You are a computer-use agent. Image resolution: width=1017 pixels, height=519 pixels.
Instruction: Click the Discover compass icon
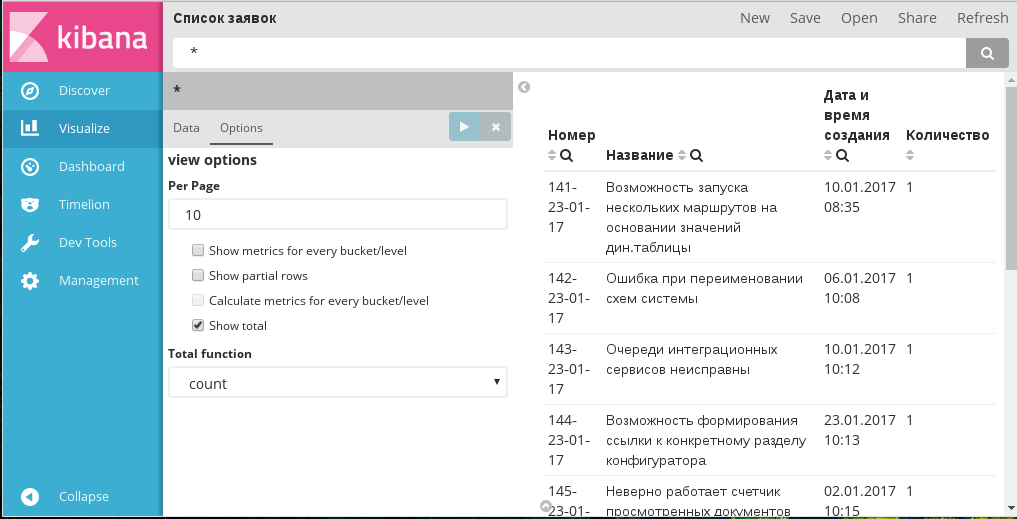30,91
